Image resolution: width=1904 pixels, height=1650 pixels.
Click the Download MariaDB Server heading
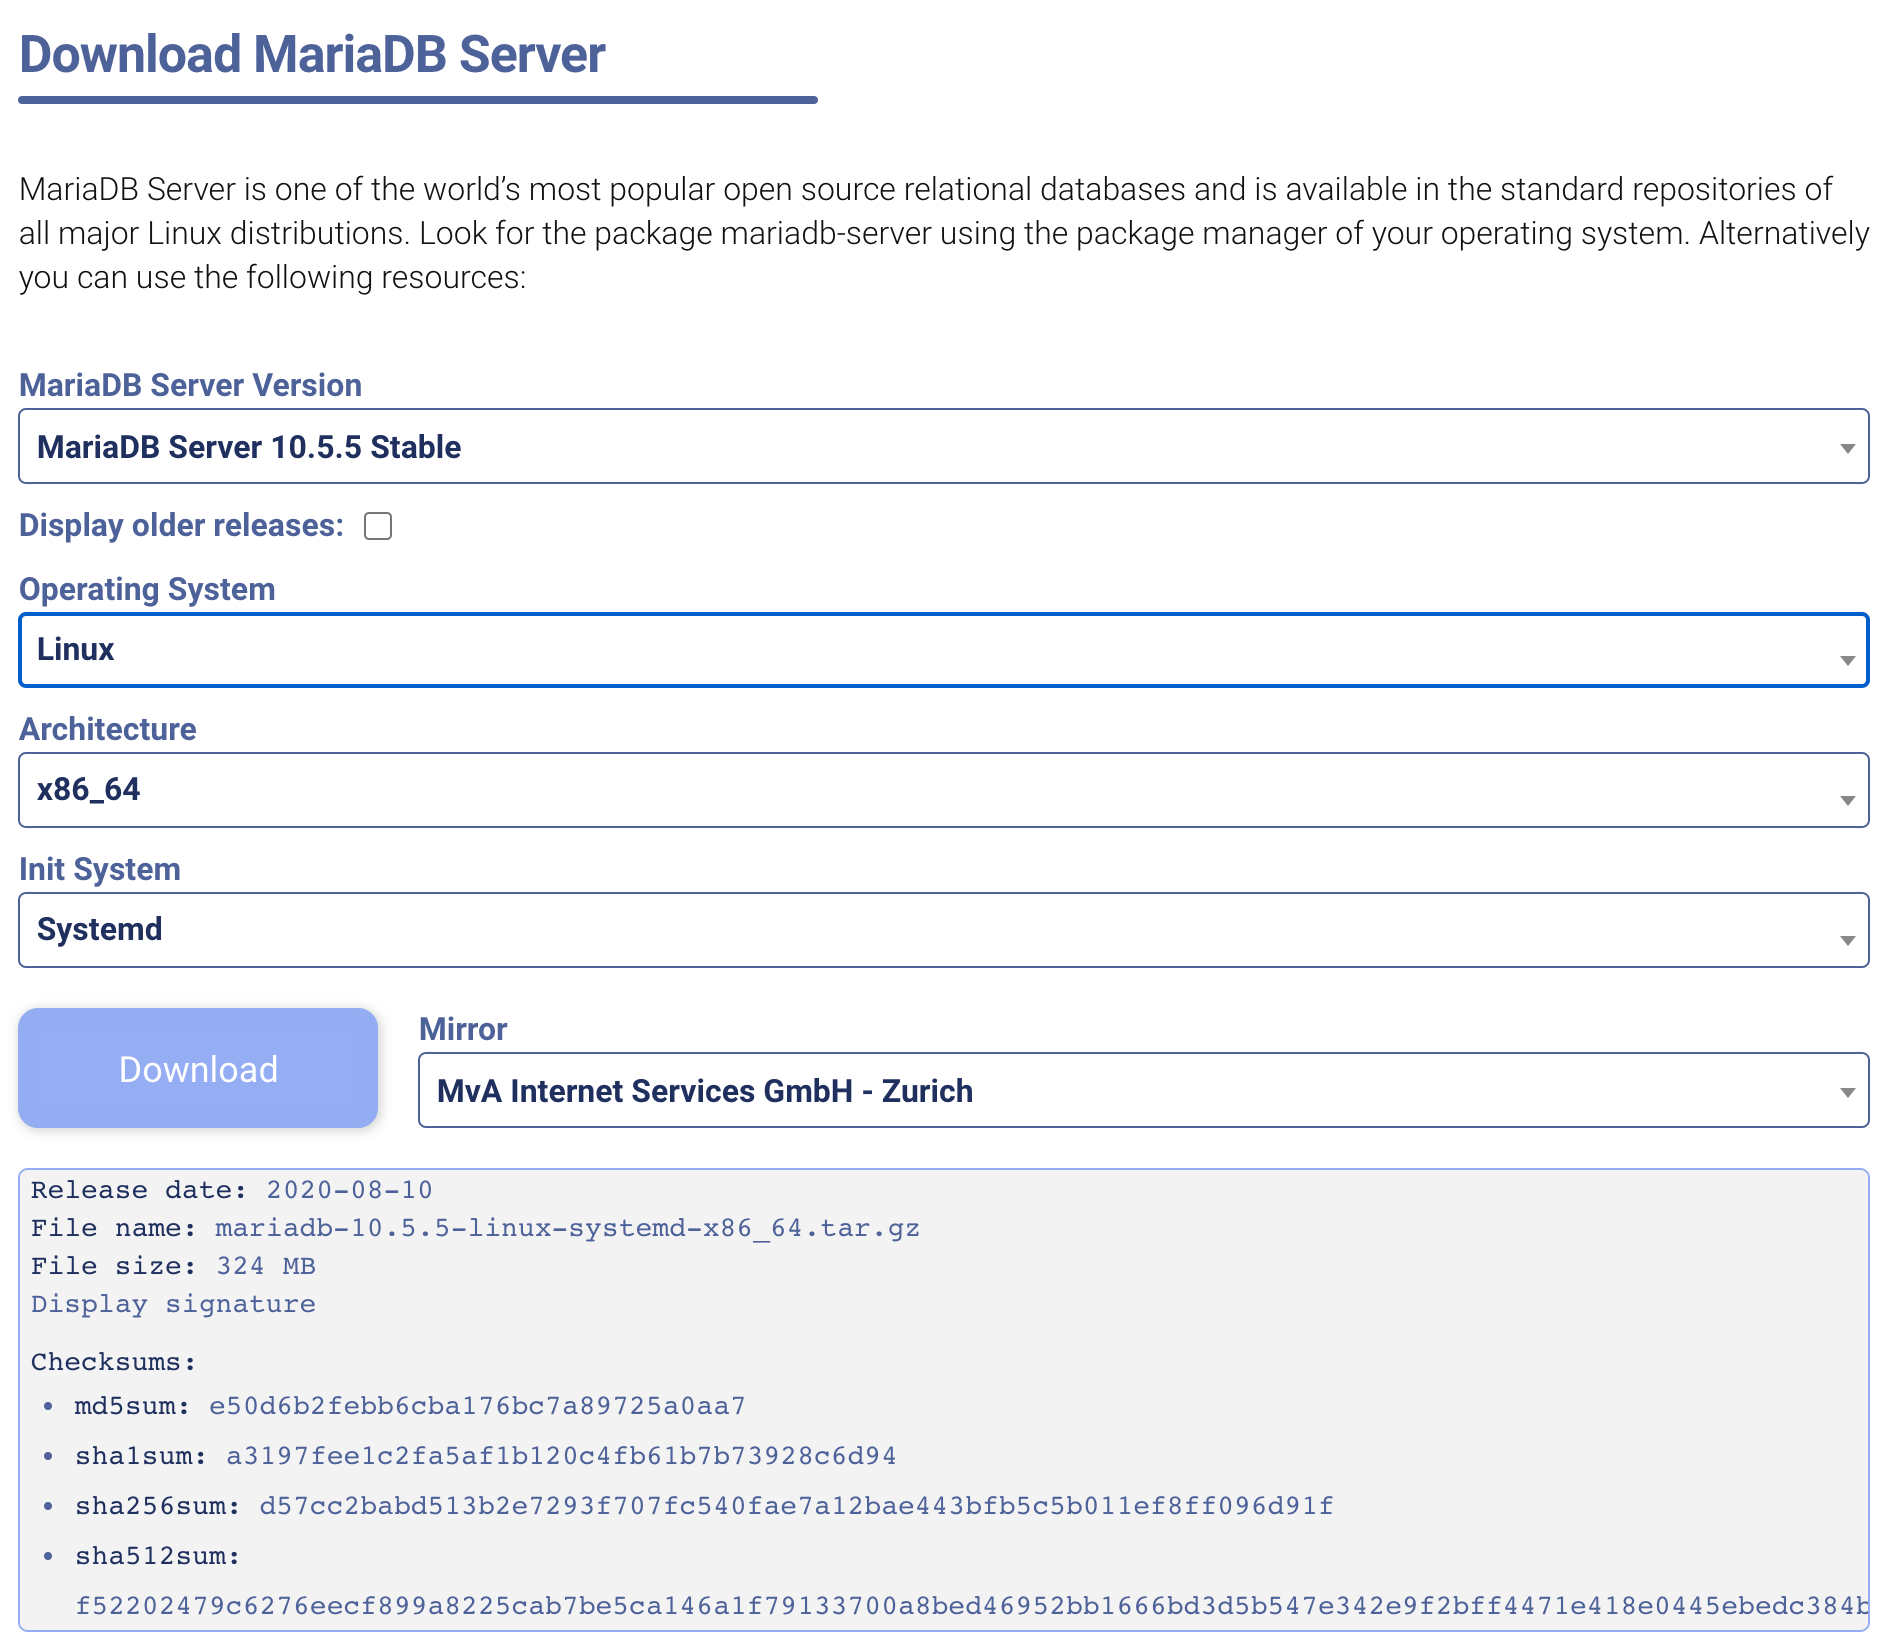tap(312, 54)
